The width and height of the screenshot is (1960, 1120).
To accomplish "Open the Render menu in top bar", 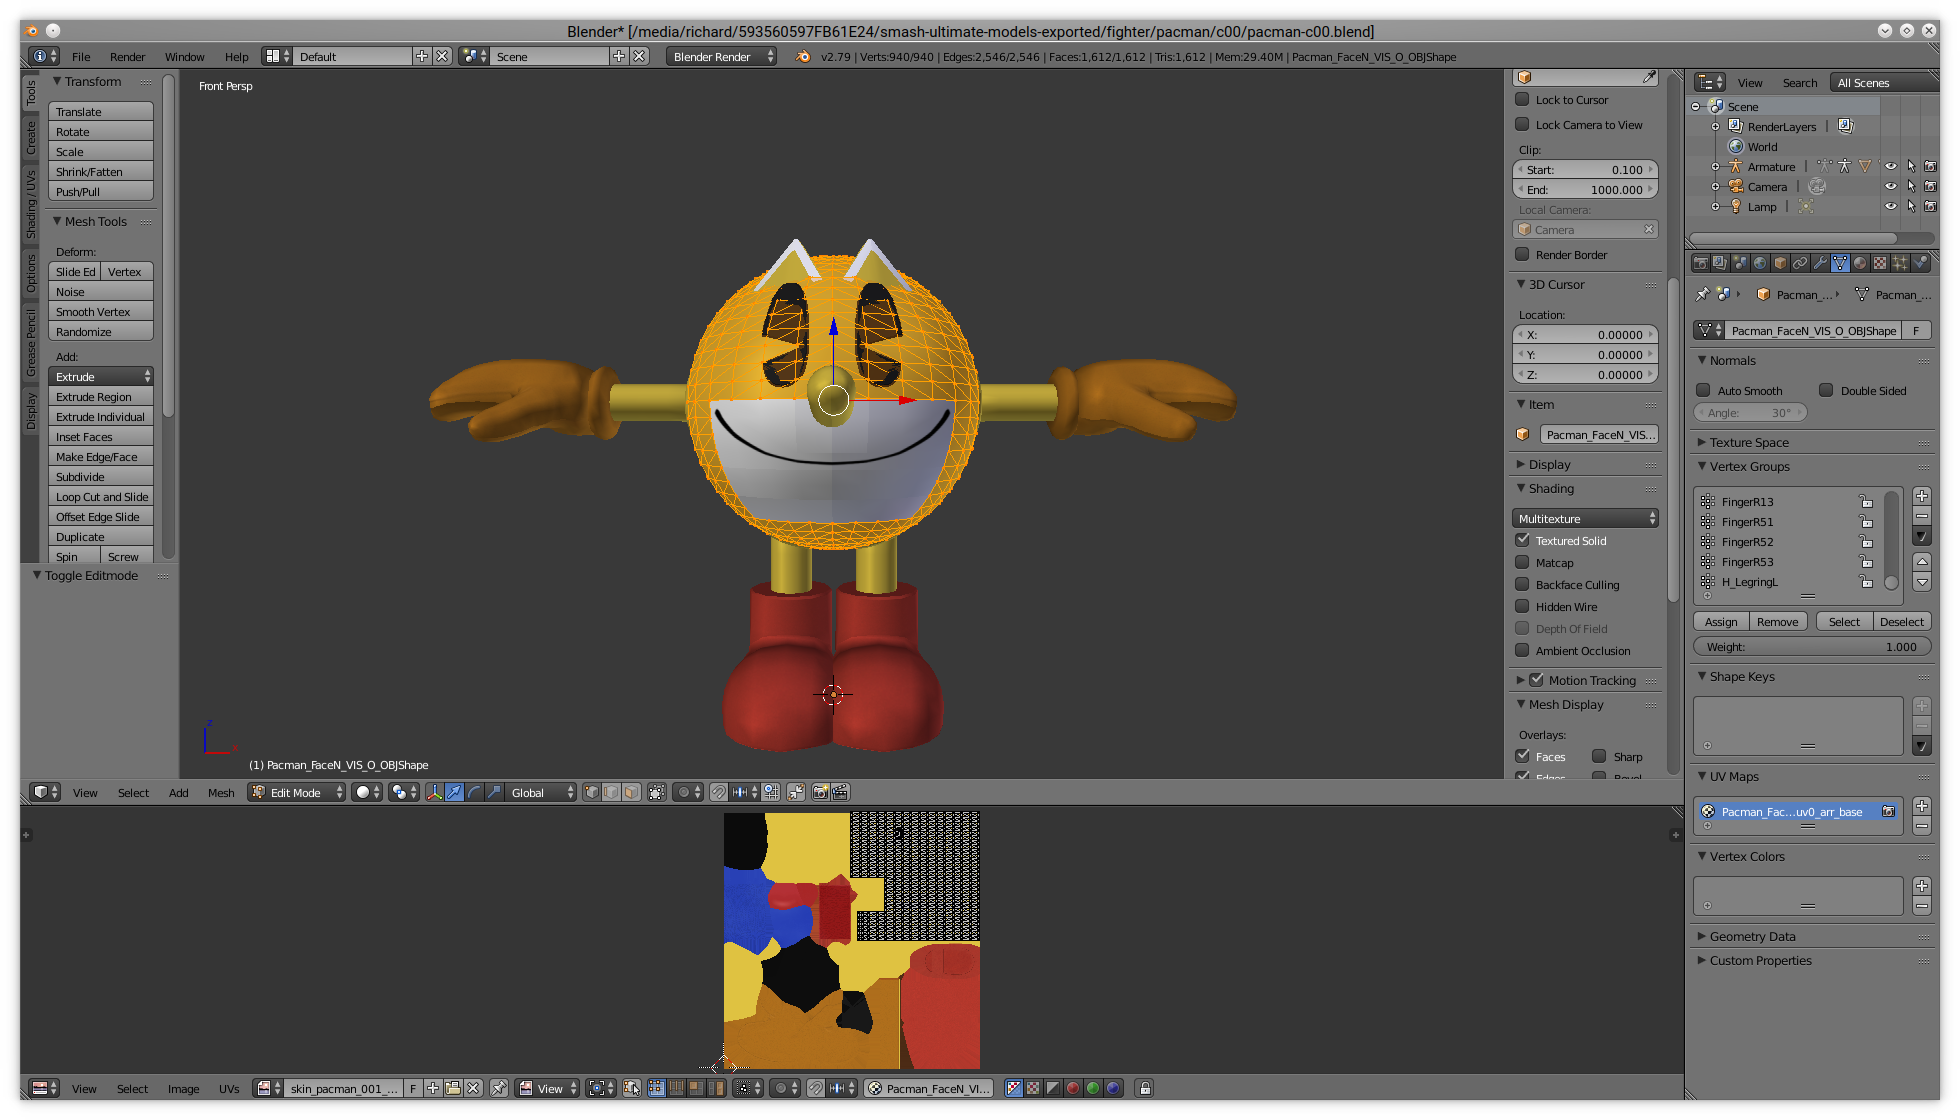I will pyautogui.click(x=127, y=56).
